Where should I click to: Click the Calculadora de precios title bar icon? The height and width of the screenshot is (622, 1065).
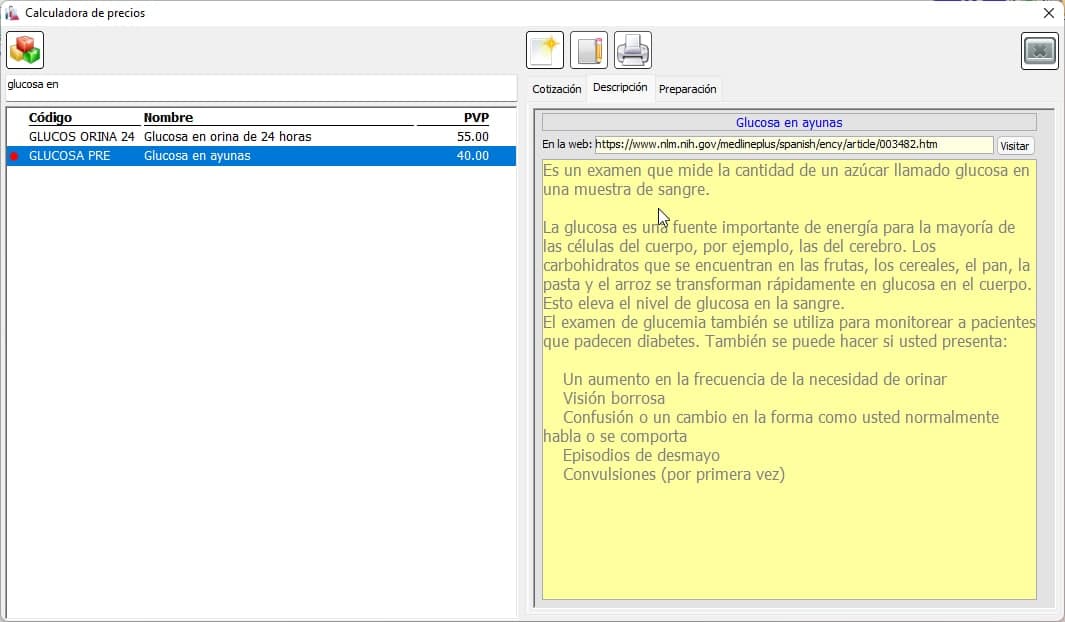(x=12, y=13)
